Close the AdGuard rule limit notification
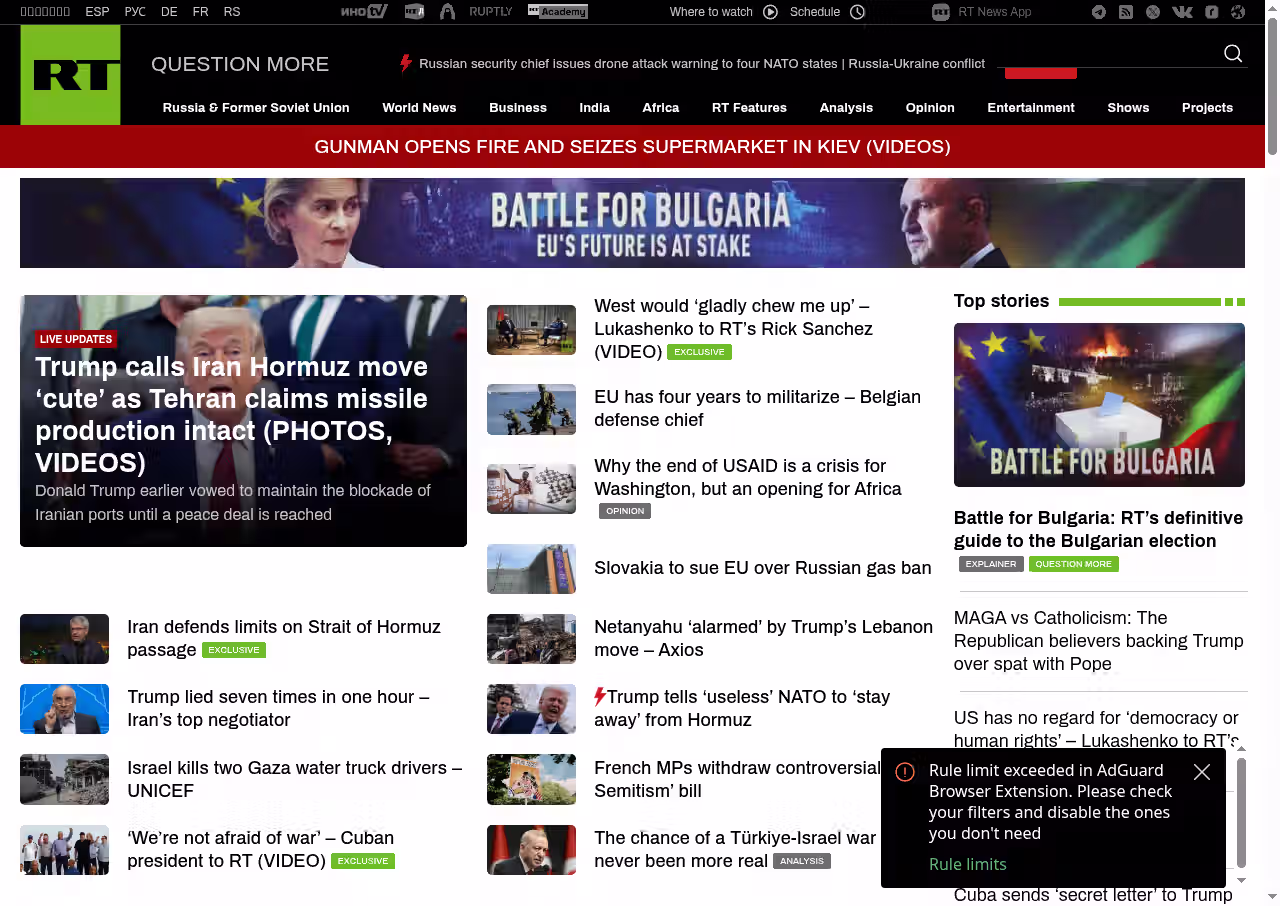 point(1202,772)
